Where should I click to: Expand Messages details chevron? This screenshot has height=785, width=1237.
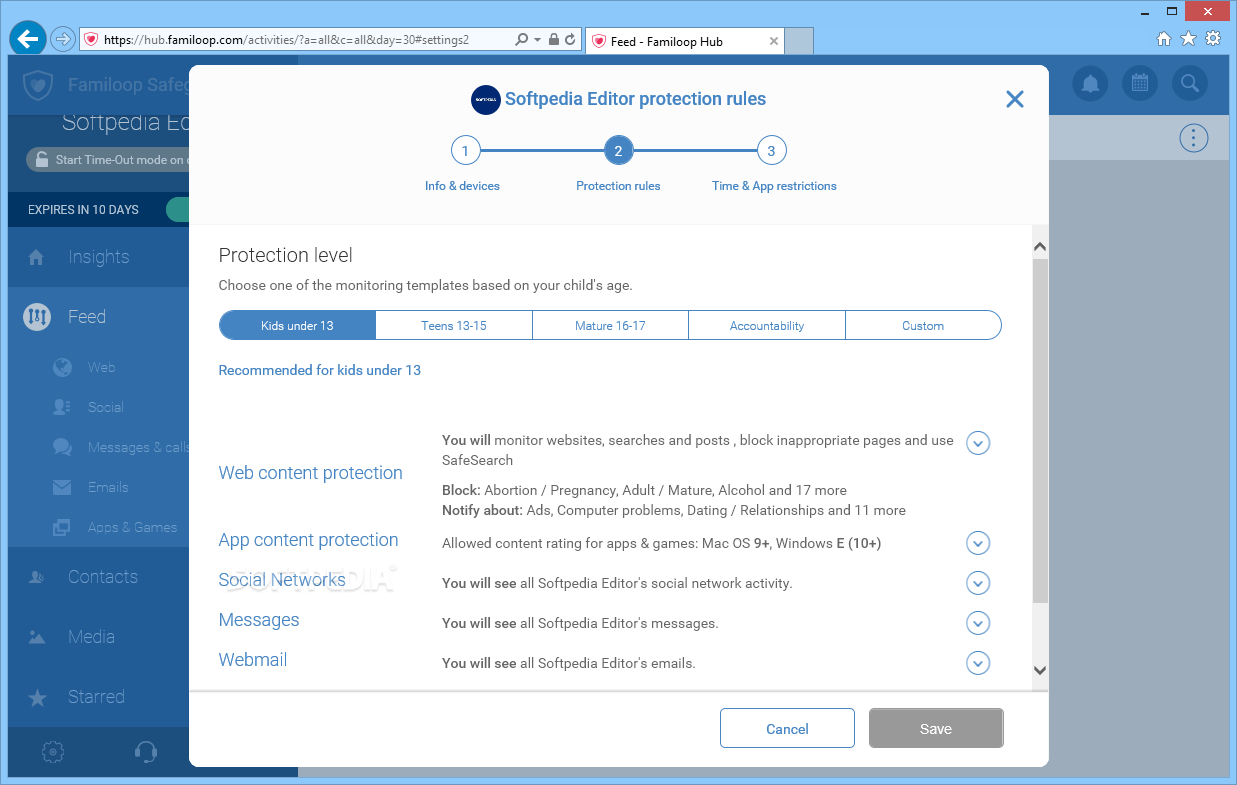click(x=978, y=623)
